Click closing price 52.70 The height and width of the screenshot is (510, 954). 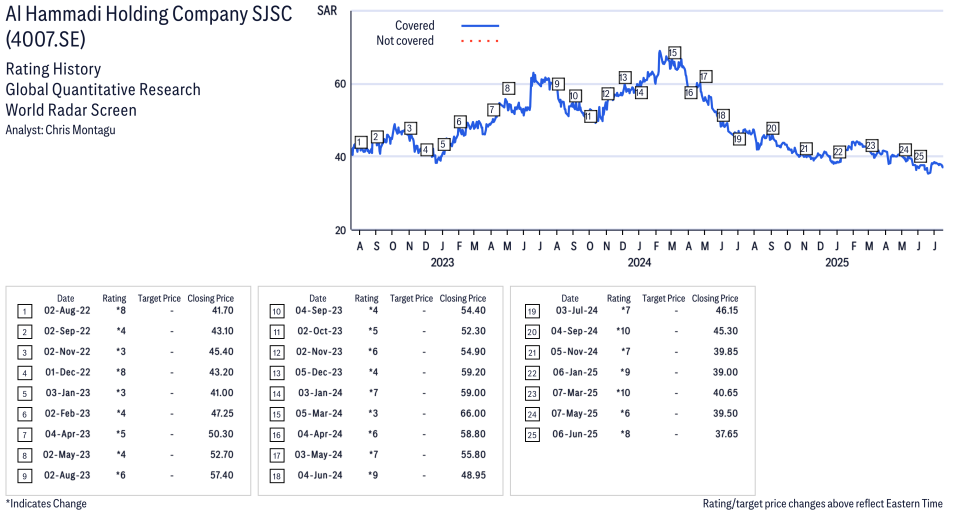221,455
